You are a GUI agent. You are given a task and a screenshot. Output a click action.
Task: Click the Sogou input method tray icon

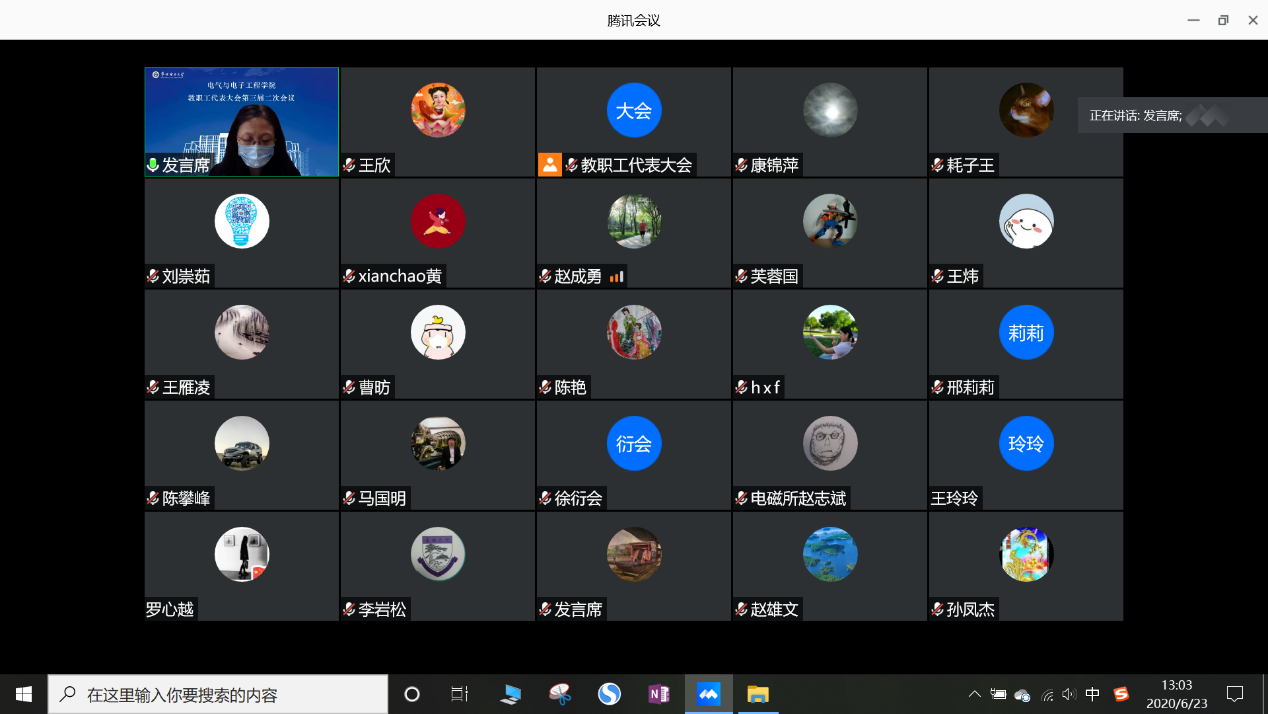[x=1121, y=694]
